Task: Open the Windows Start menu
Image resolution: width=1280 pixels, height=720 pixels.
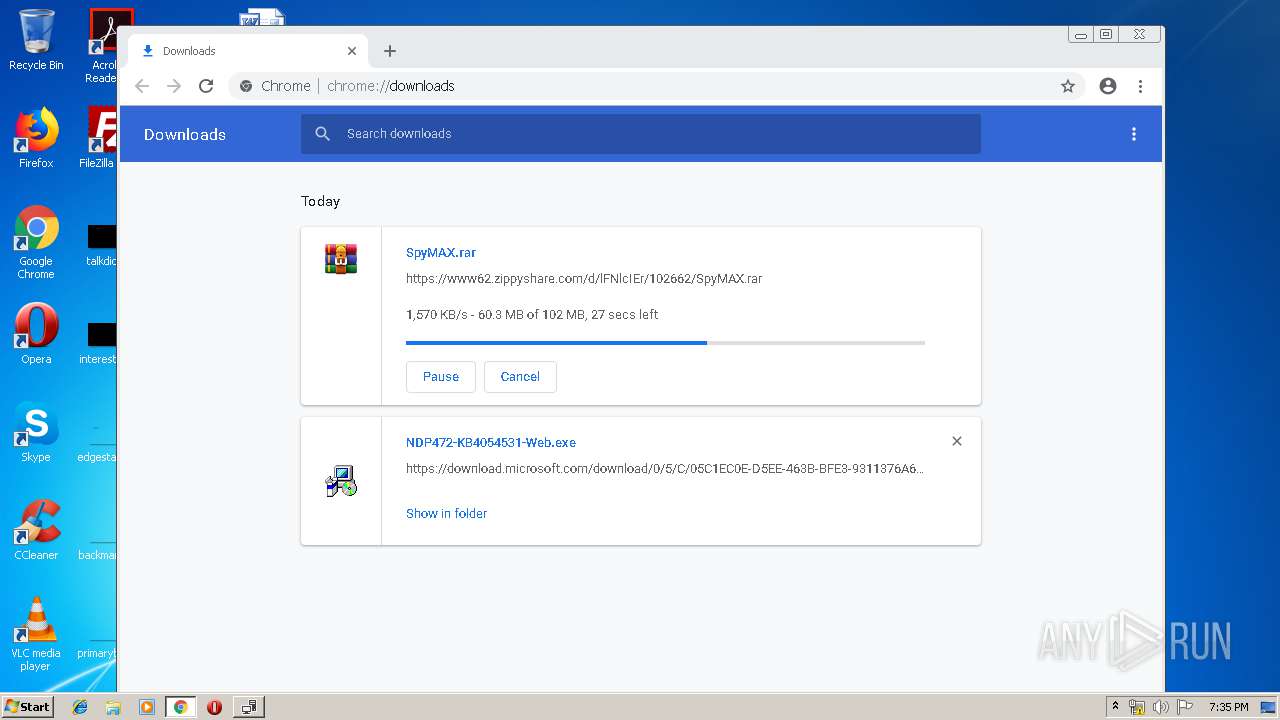Action: click(x=27, y=707)
